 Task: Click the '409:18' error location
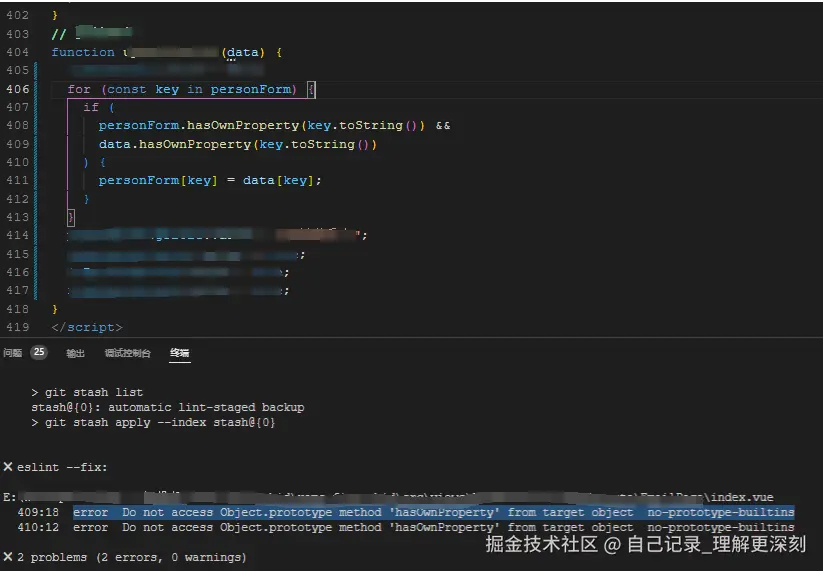tap(38, 512)
